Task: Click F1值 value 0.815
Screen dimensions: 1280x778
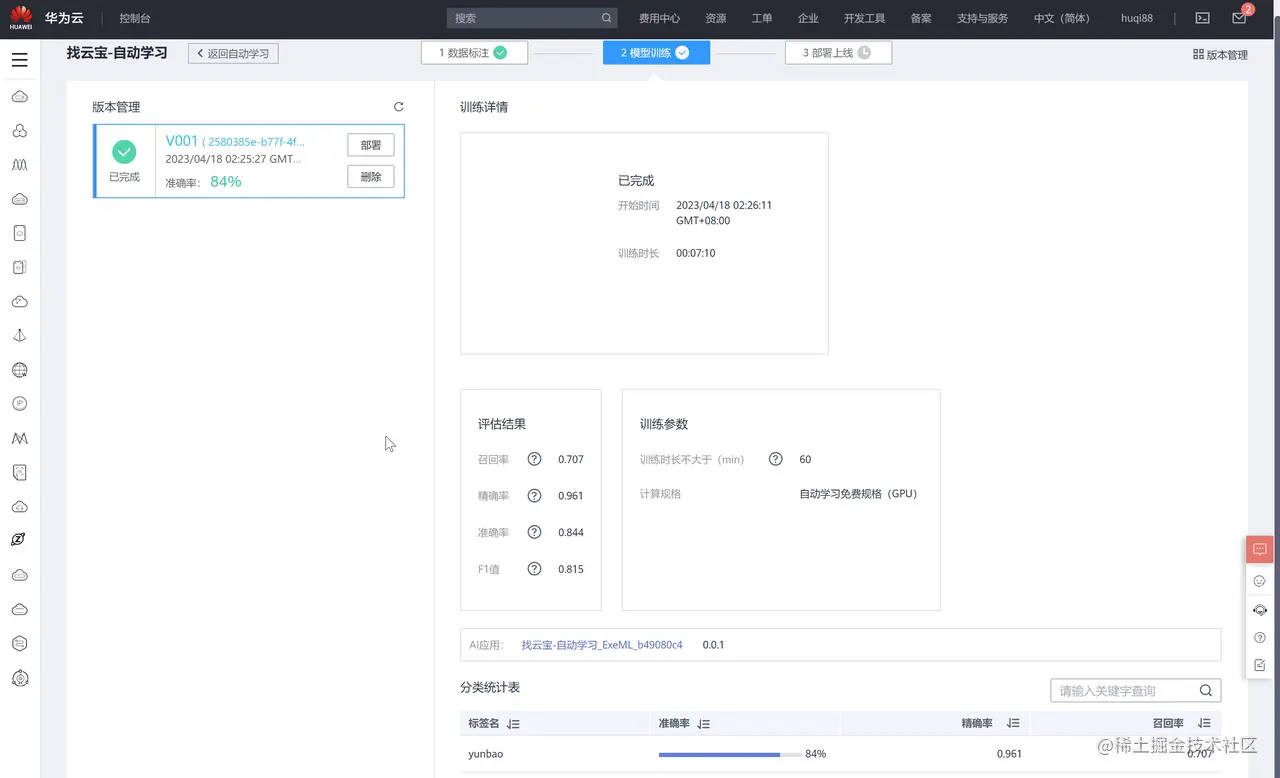Action: 571,569
